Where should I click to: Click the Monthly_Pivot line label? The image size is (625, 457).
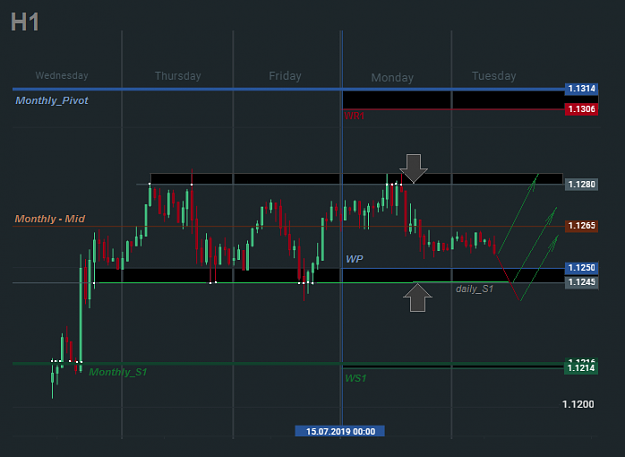pyautogui.click(x=52, y=100)
